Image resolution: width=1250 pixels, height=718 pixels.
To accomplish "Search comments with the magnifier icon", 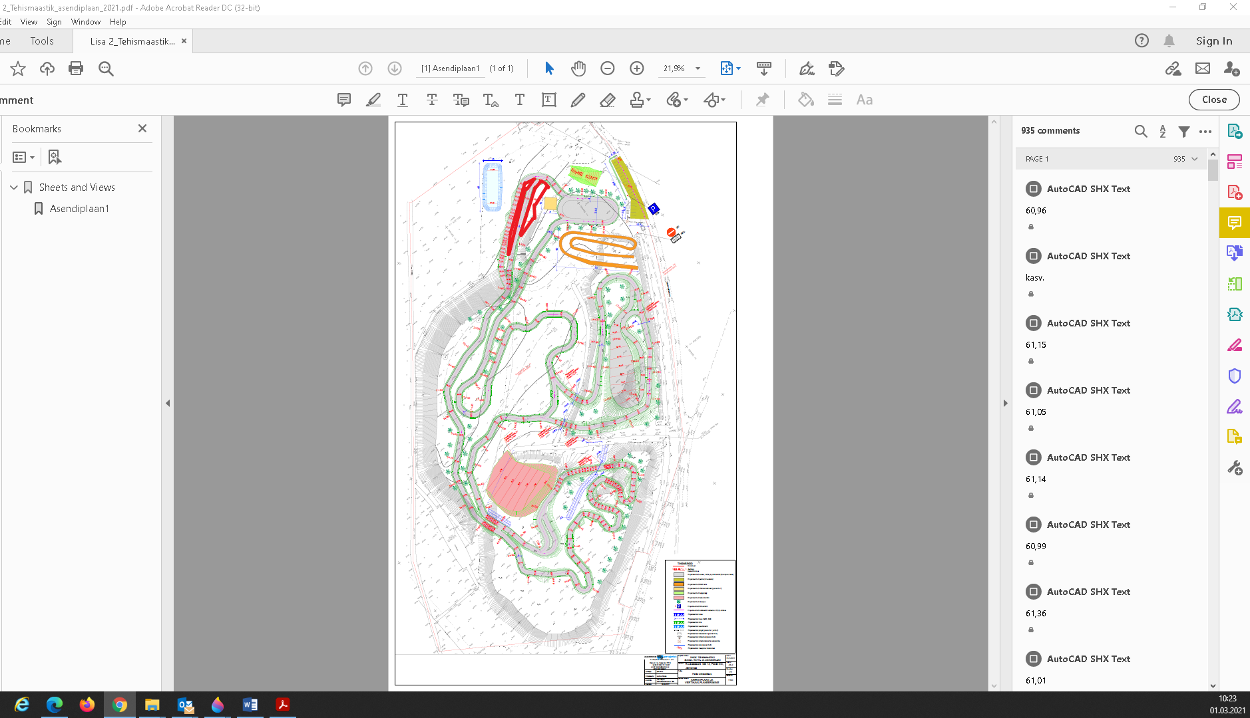I will [1141, 131].
